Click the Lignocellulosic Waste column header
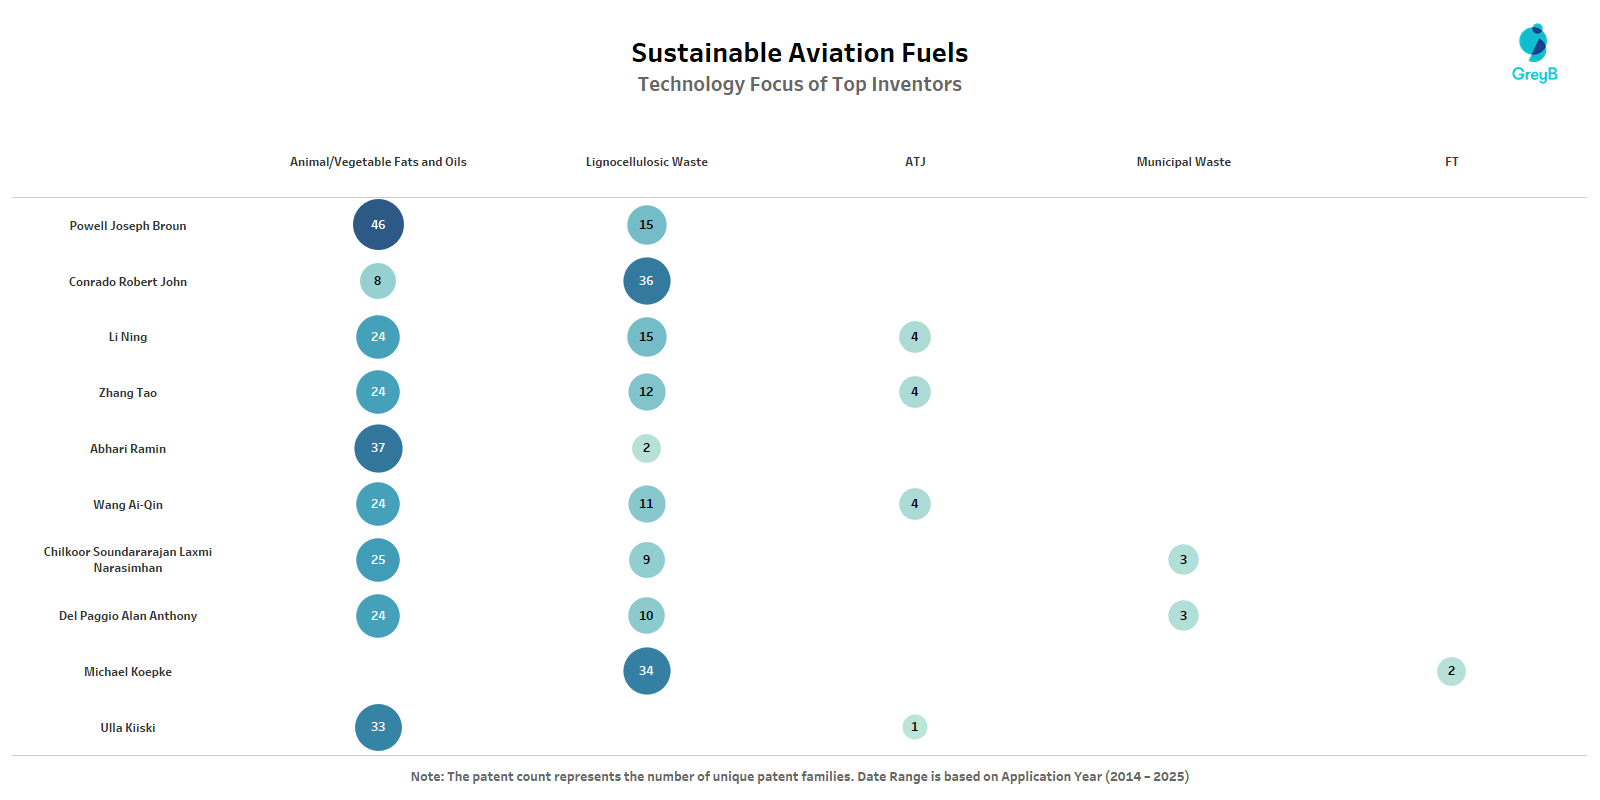 coord(646,162)
